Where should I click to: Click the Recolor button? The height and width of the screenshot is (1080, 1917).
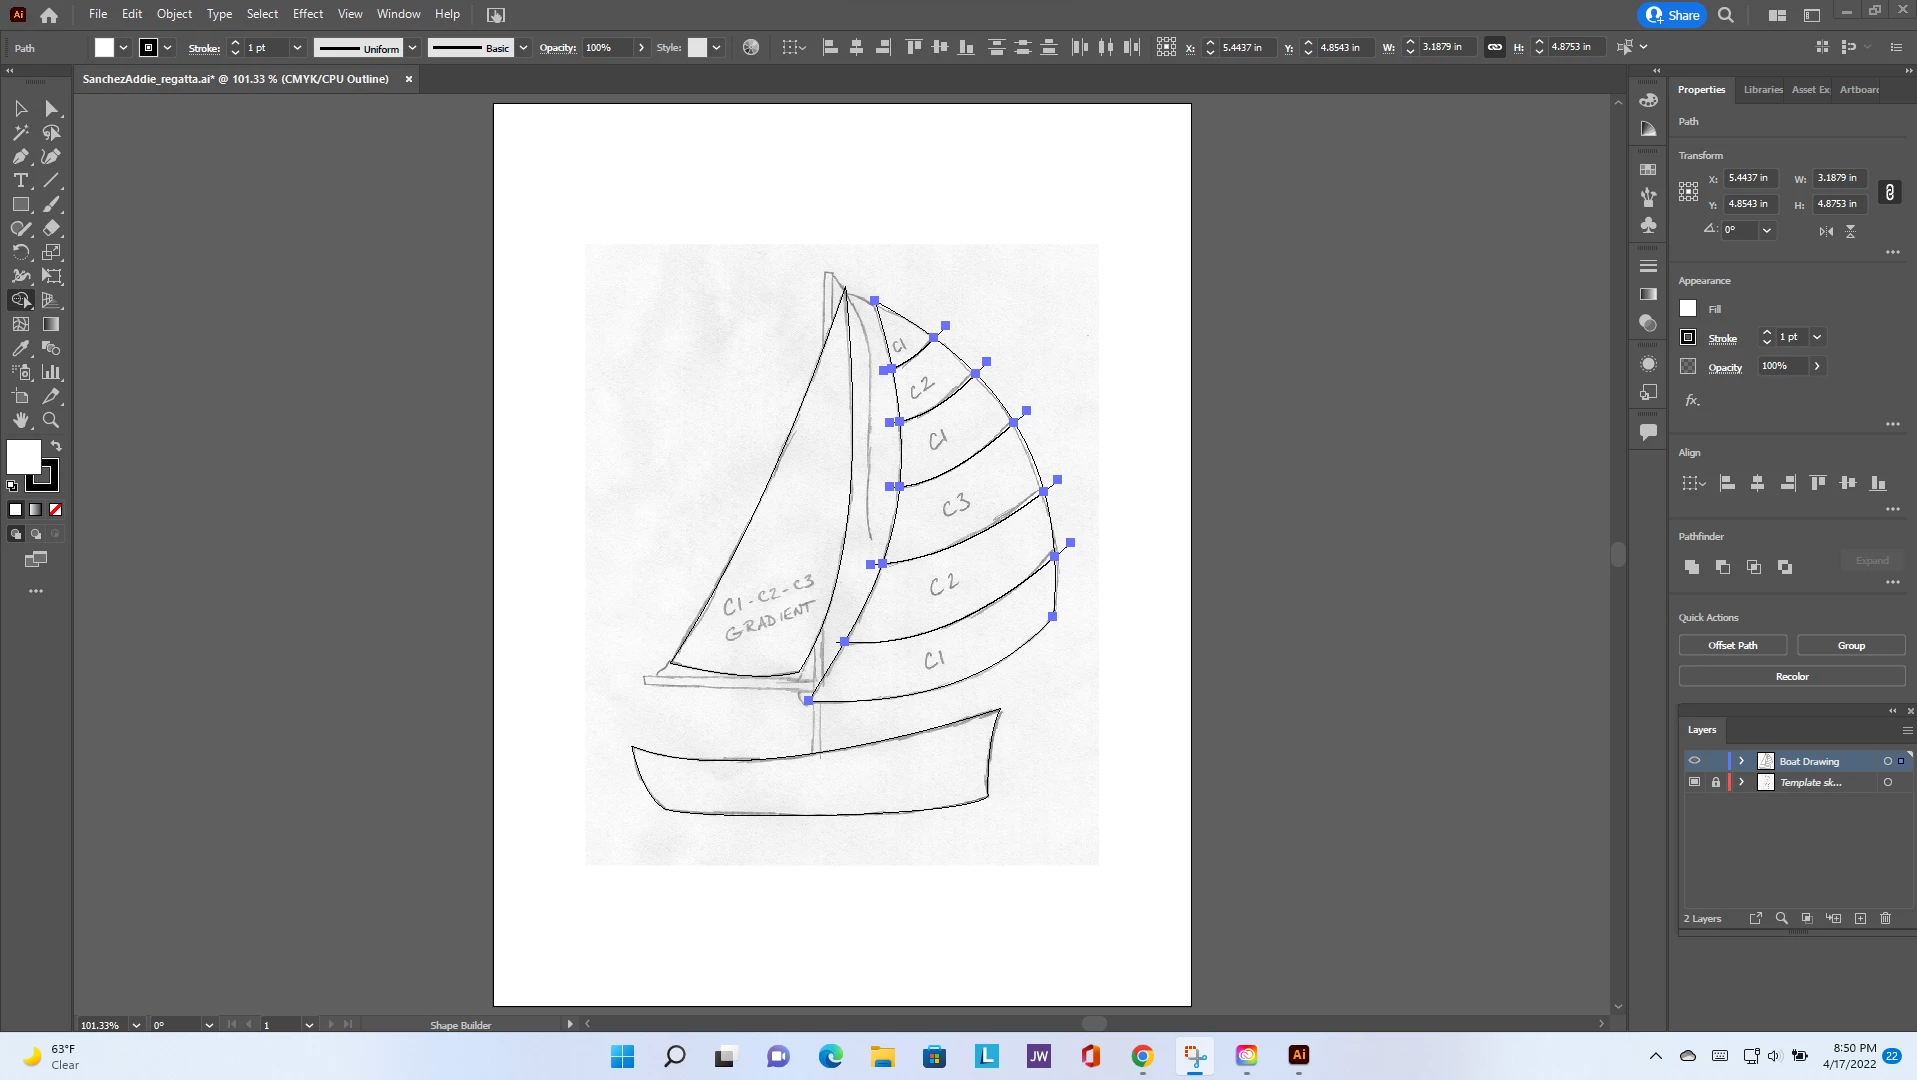click(x=1792, y=677)
